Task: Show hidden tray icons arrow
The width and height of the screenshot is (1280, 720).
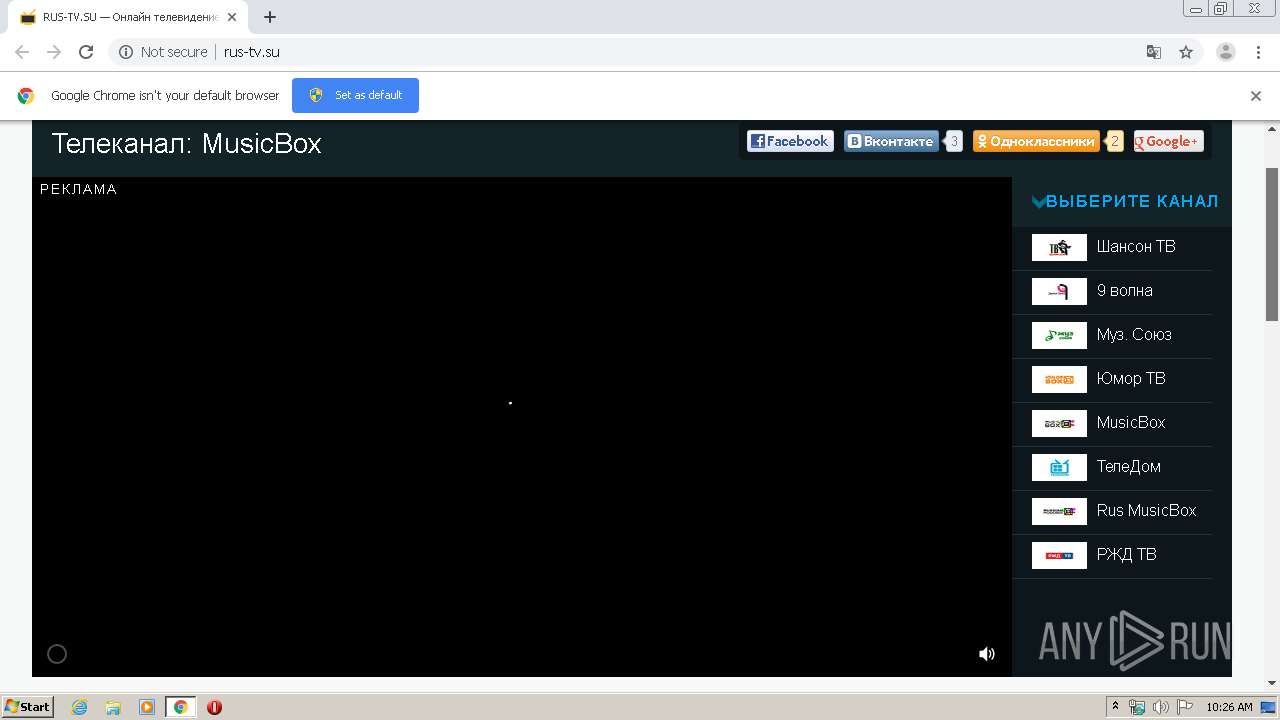Action: (x=1115, y=707)
